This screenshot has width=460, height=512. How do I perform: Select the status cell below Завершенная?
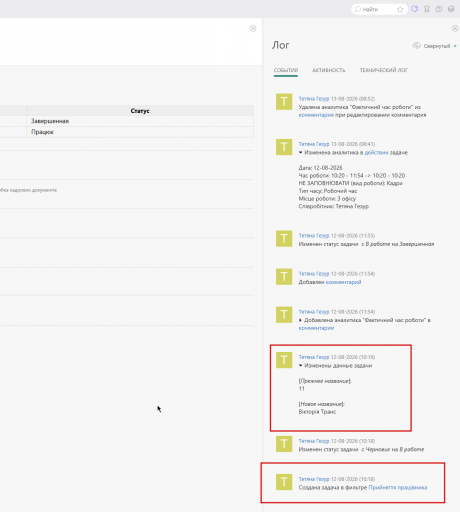click(x=140, y=132)
